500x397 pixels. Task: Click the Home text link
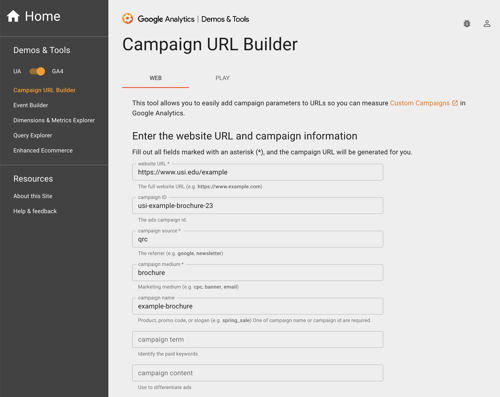43,16
